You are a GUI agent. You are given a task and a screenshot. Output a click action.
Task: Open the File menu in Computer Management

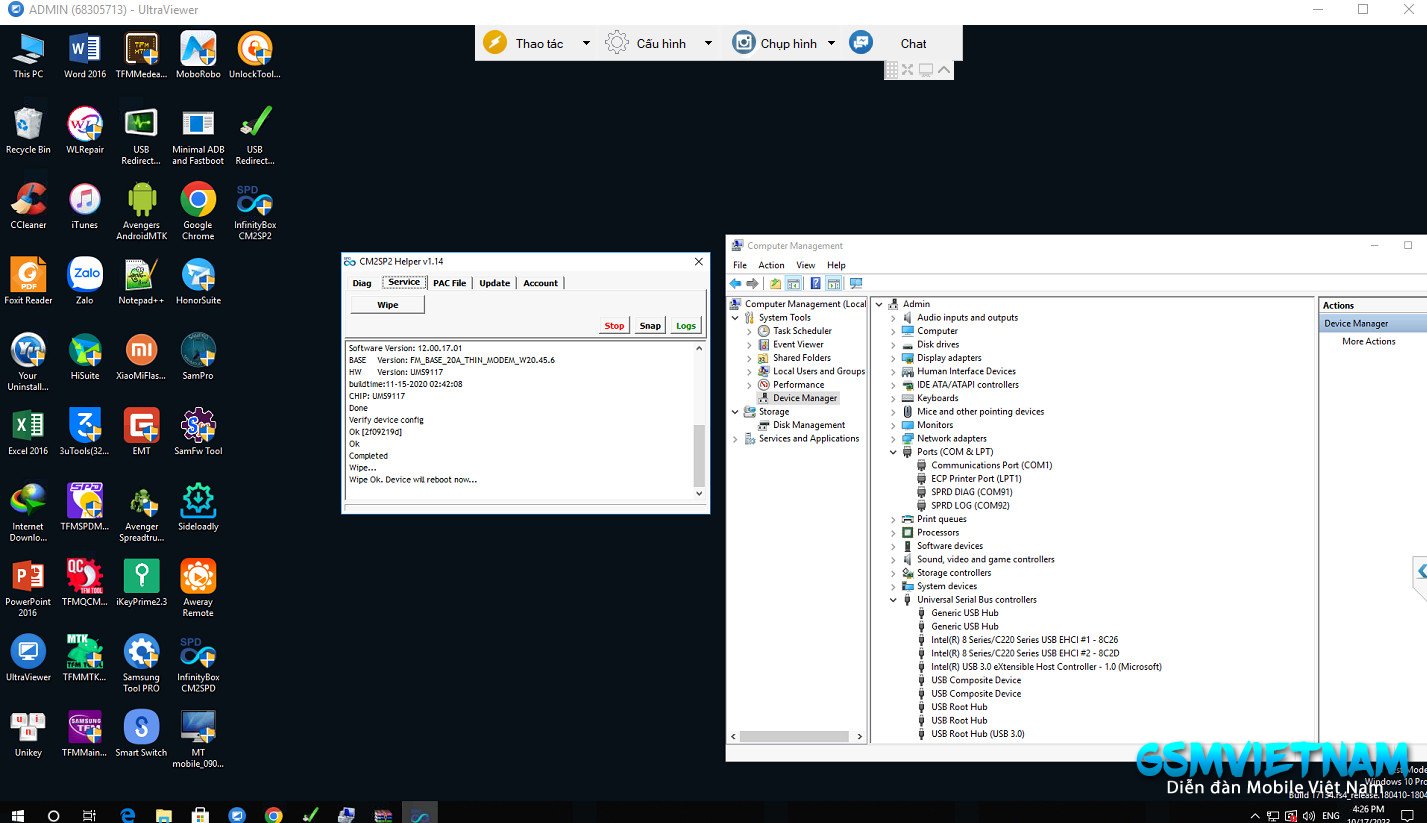pyautogui.click(x=740, y=265)
